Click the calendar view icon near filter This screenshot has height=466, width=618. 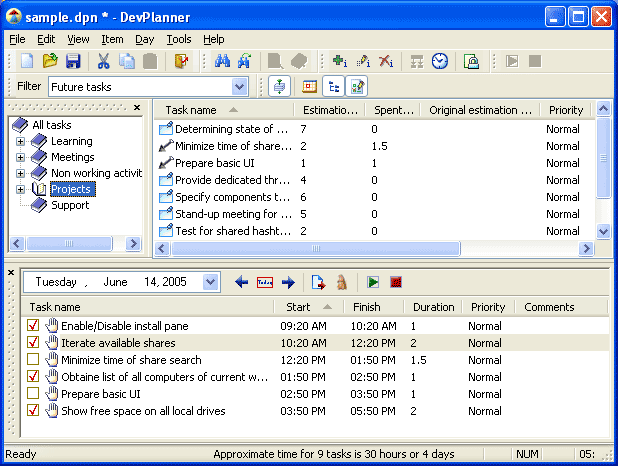(309, 86)
